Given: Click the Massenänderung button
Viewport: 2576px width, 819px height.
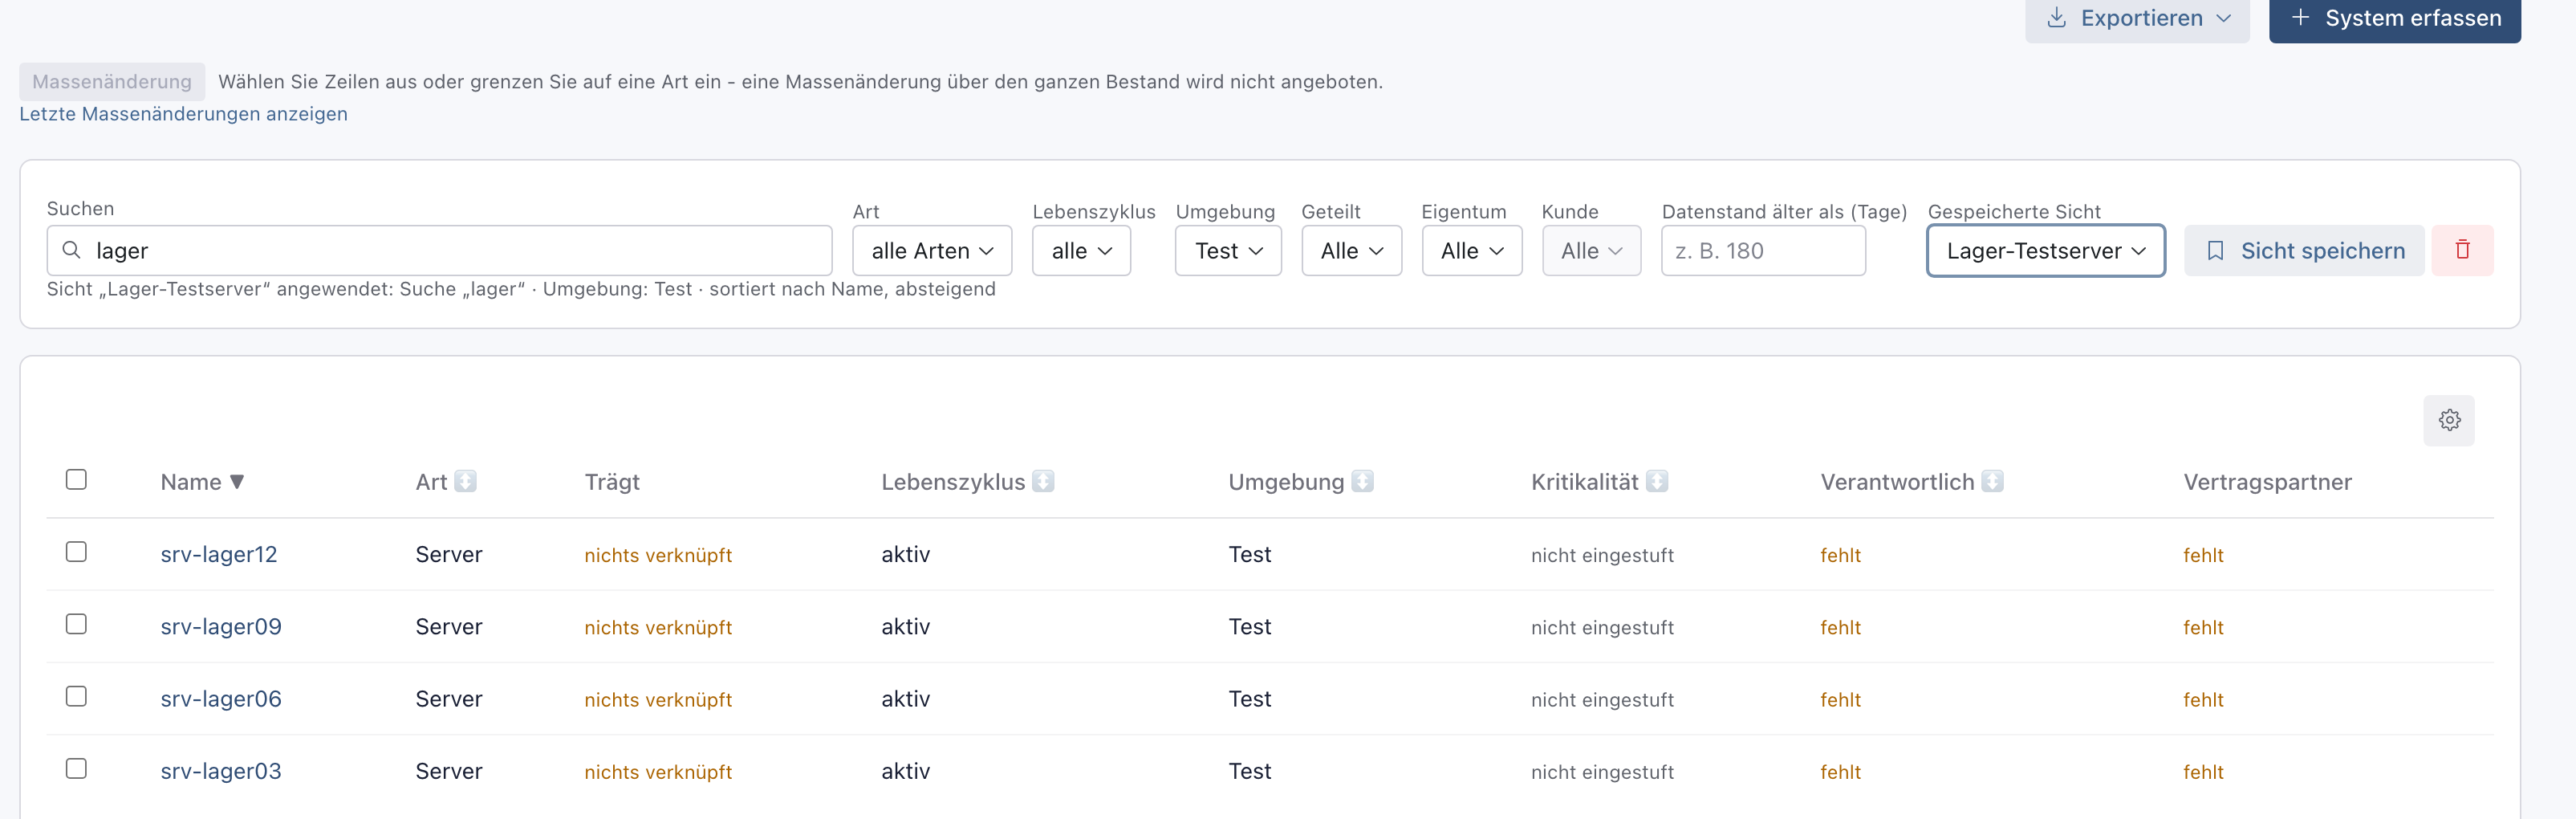Looking at the screenshot, I should (x=112, y=81).
